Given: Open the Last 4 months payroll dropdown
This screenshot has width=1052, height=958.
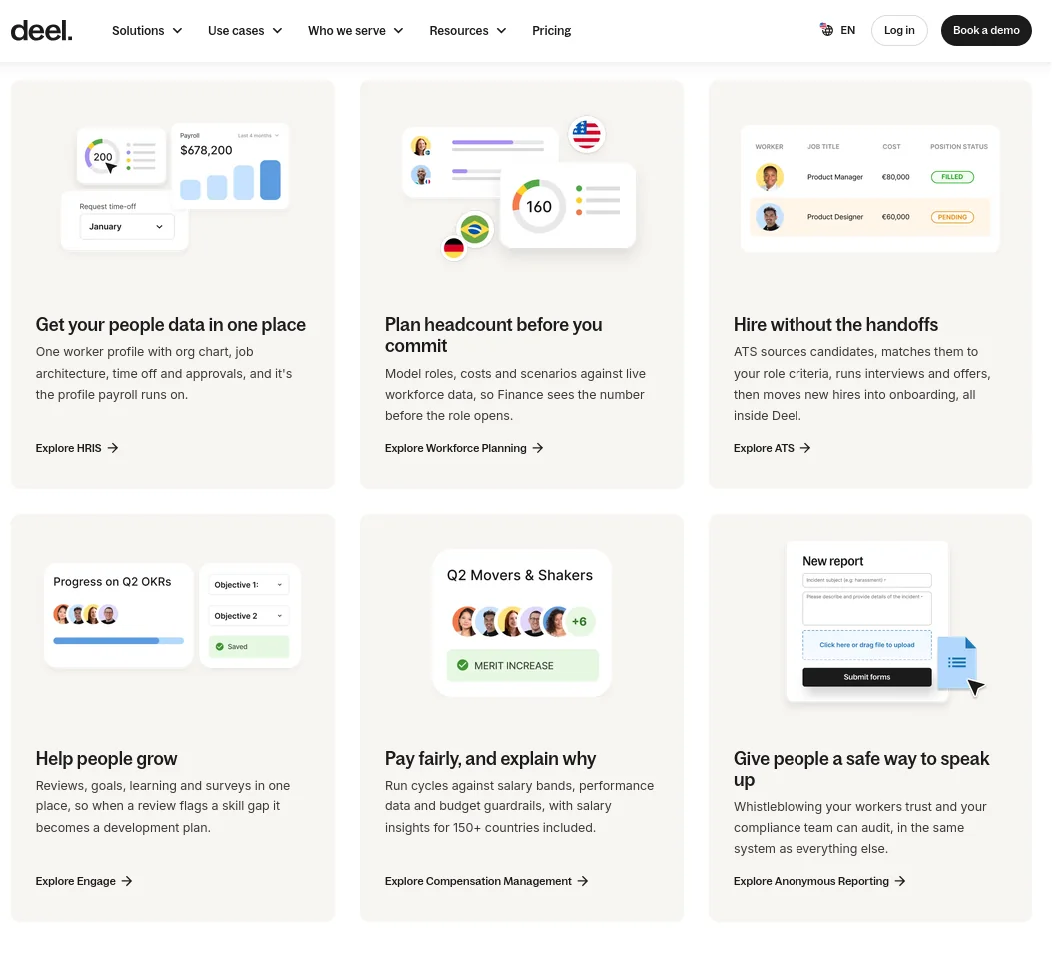Looking at the screenshot, I should (x=258, y=136).
